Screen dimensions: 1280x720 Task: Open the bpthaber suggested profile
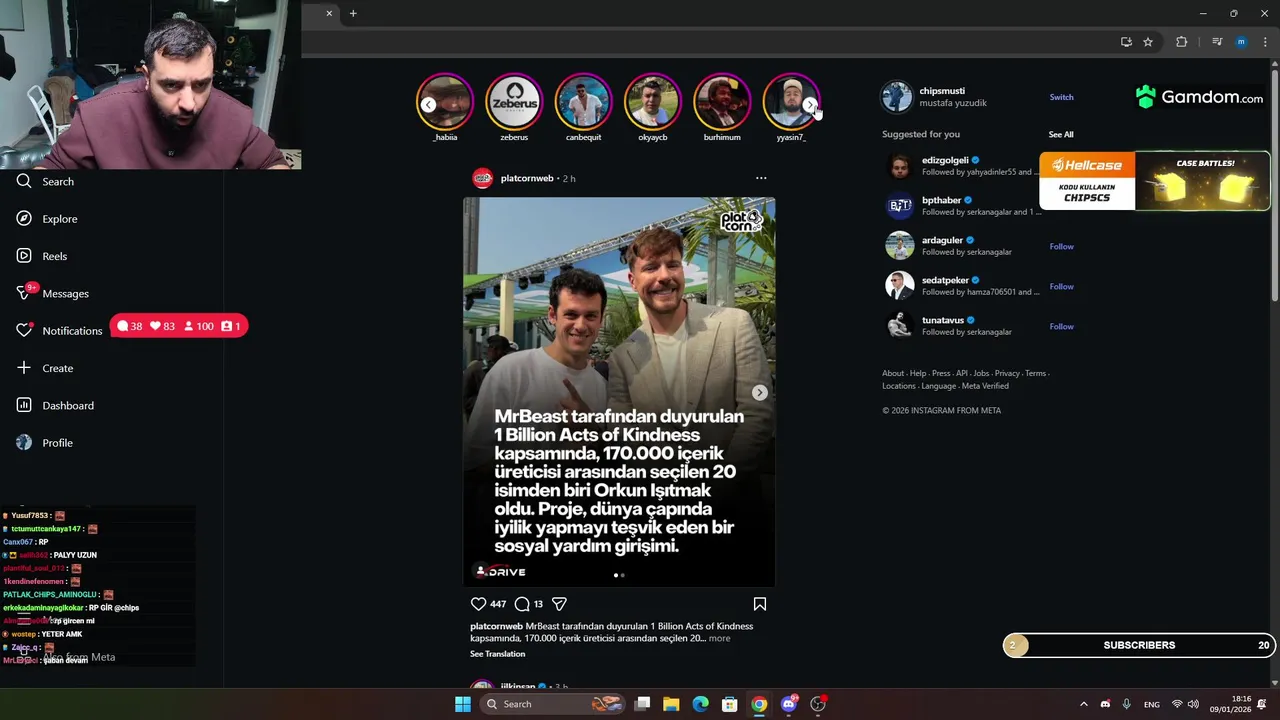(x=941, y=200)
